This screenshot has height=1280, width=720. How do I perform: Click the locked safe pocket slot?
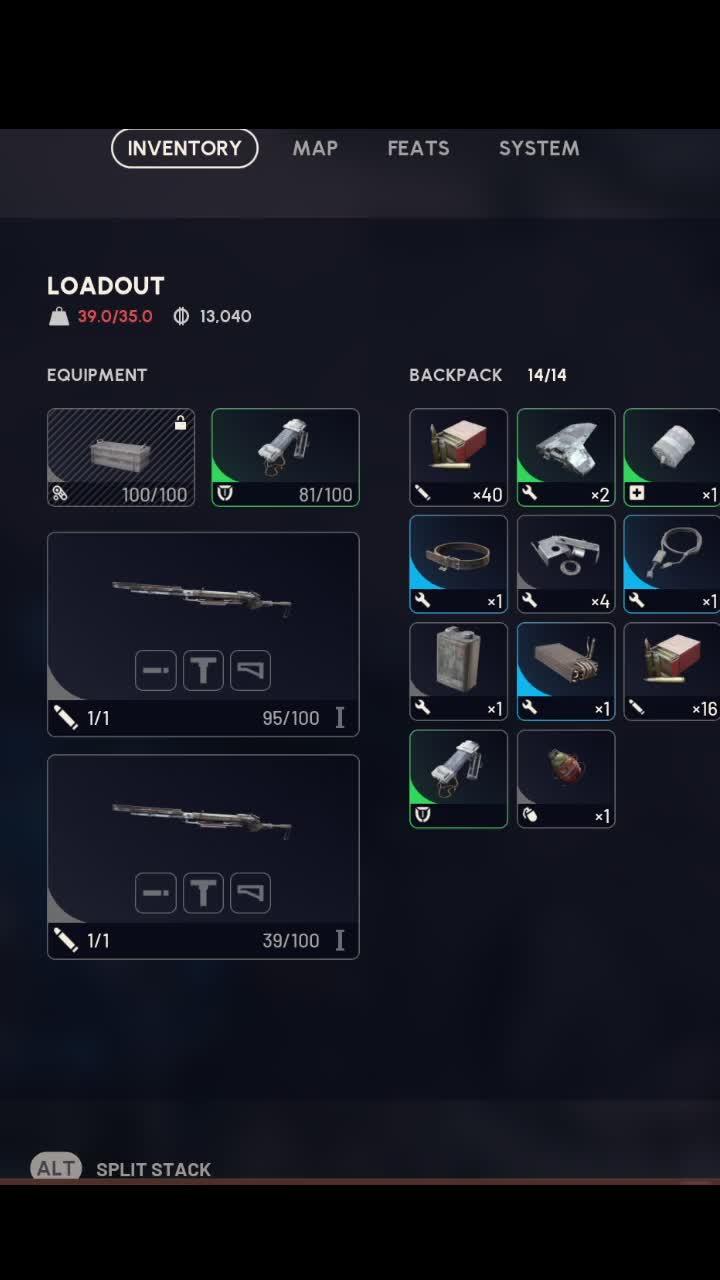[121, 457]
